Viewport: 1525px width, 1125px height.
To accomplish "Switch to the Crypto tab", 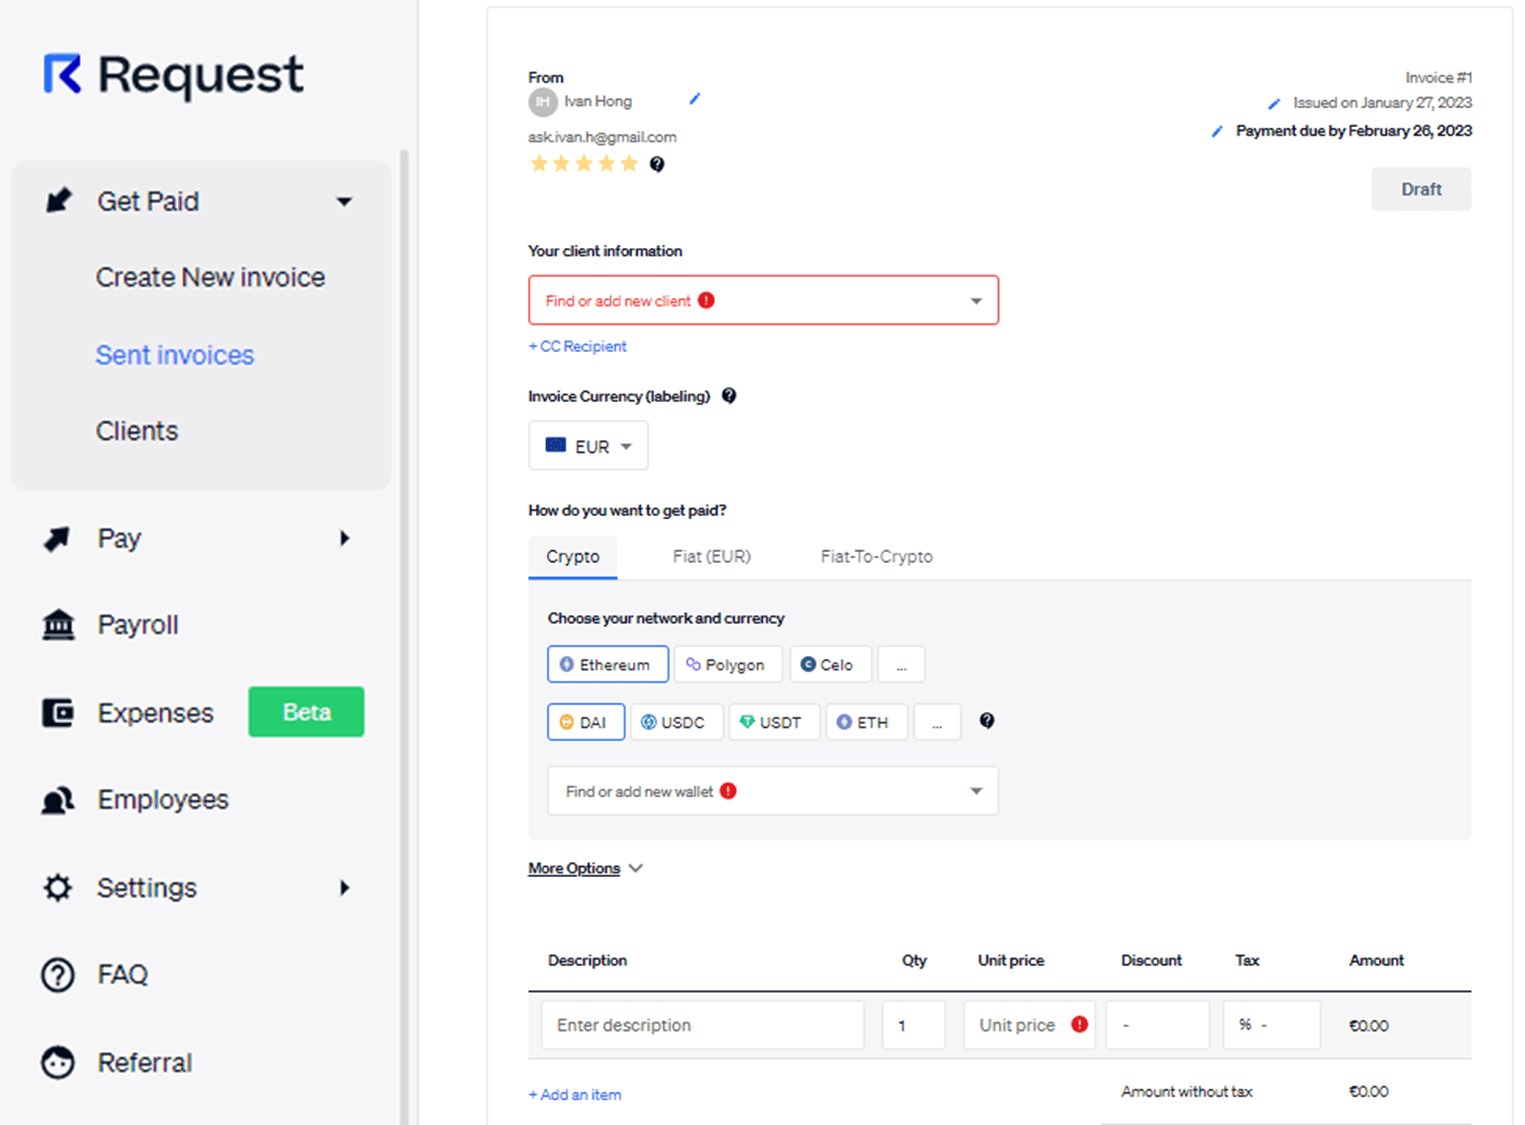I will [573, 557].
